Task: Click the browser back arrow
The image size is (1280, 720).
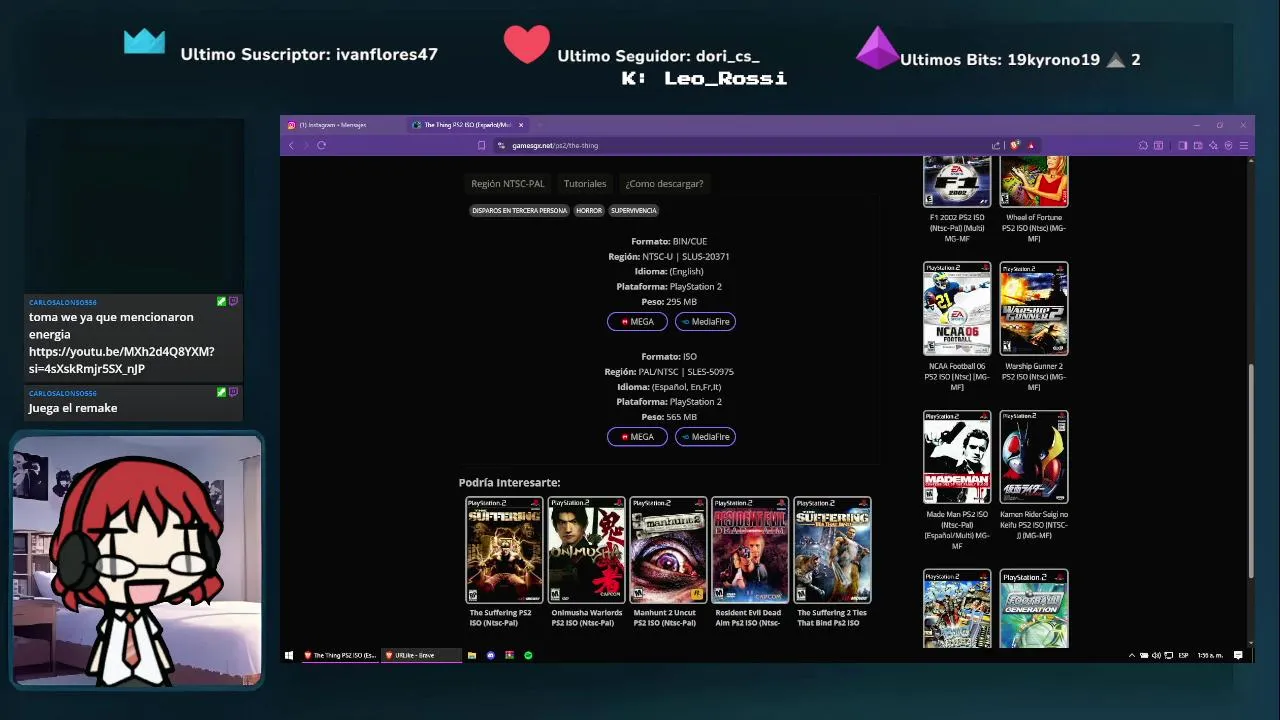Action: point(291,145)
